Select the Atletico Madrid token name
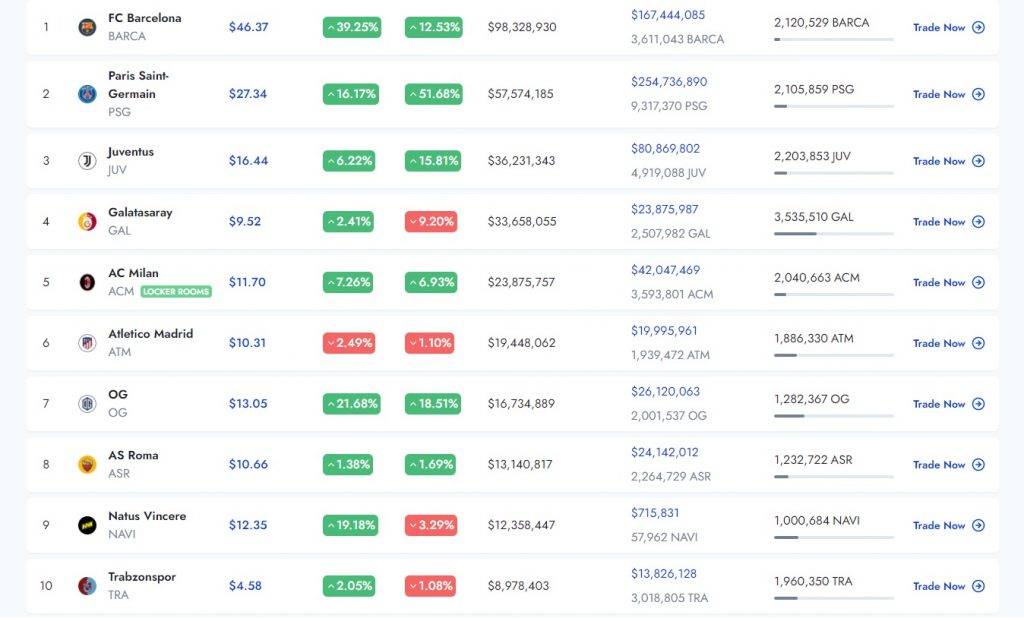 (150, 334)
